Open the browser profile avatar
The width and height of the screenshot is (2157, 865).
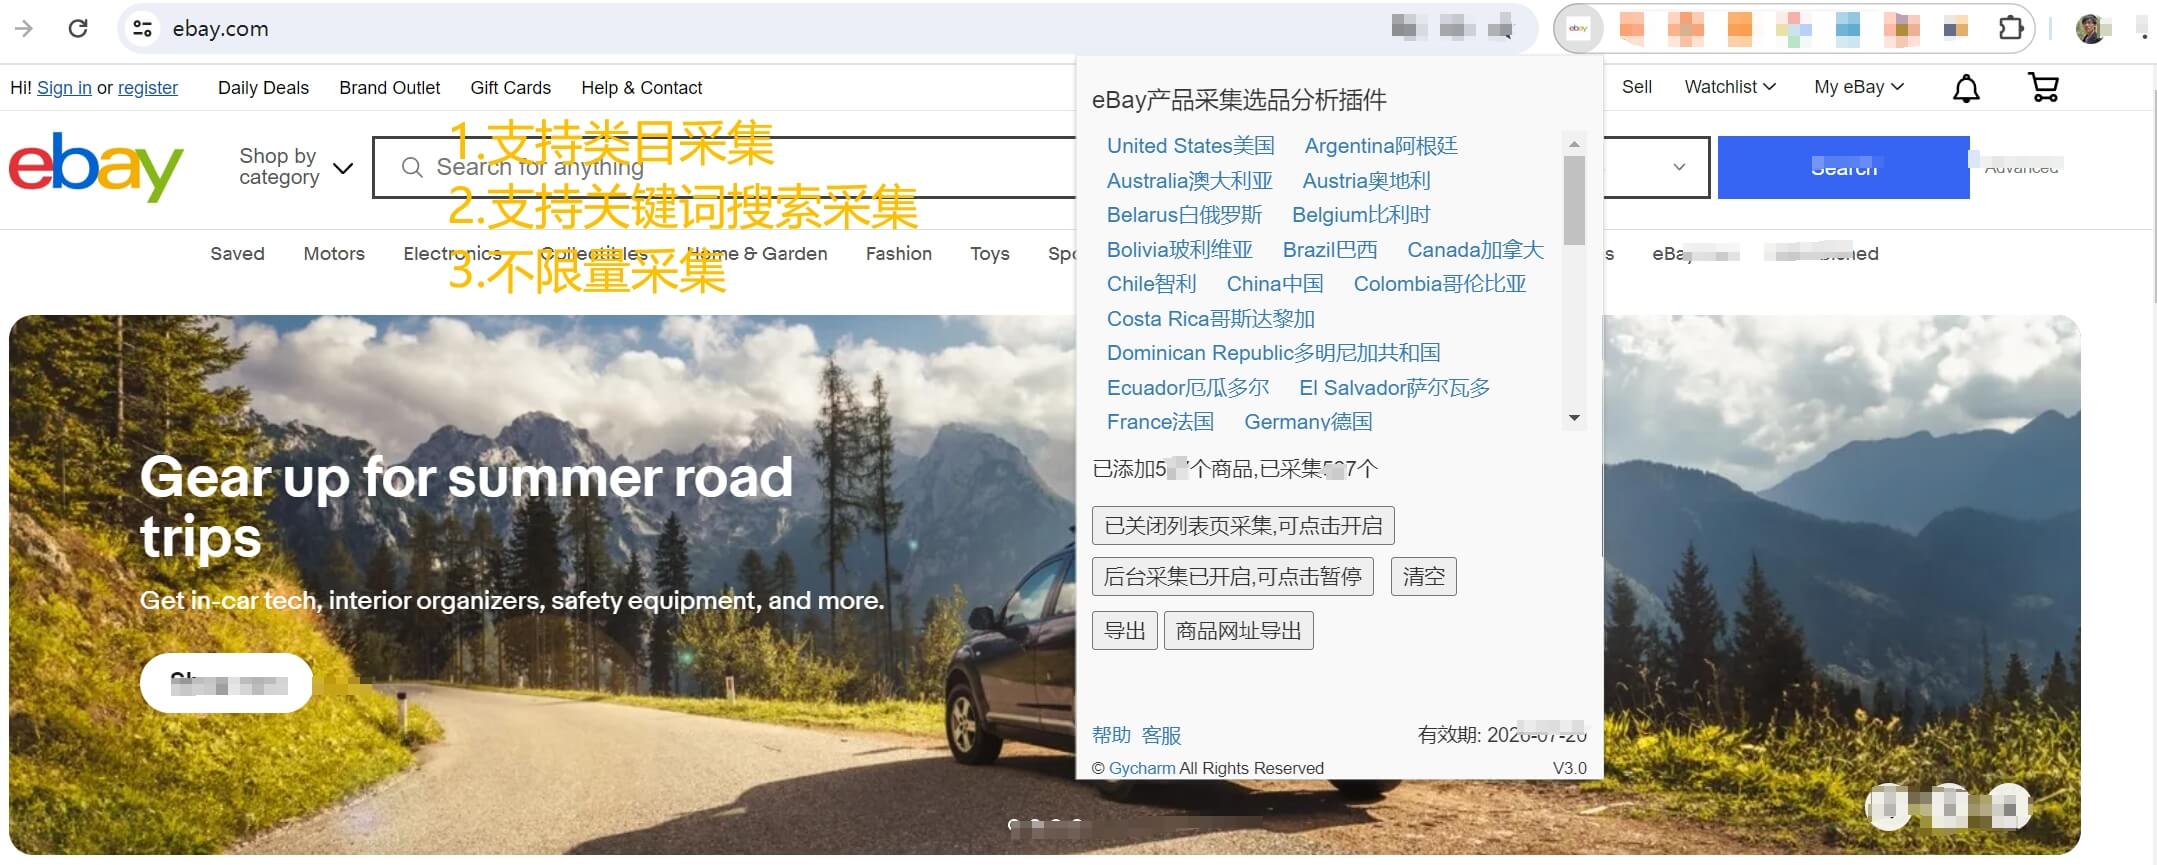2090,28
